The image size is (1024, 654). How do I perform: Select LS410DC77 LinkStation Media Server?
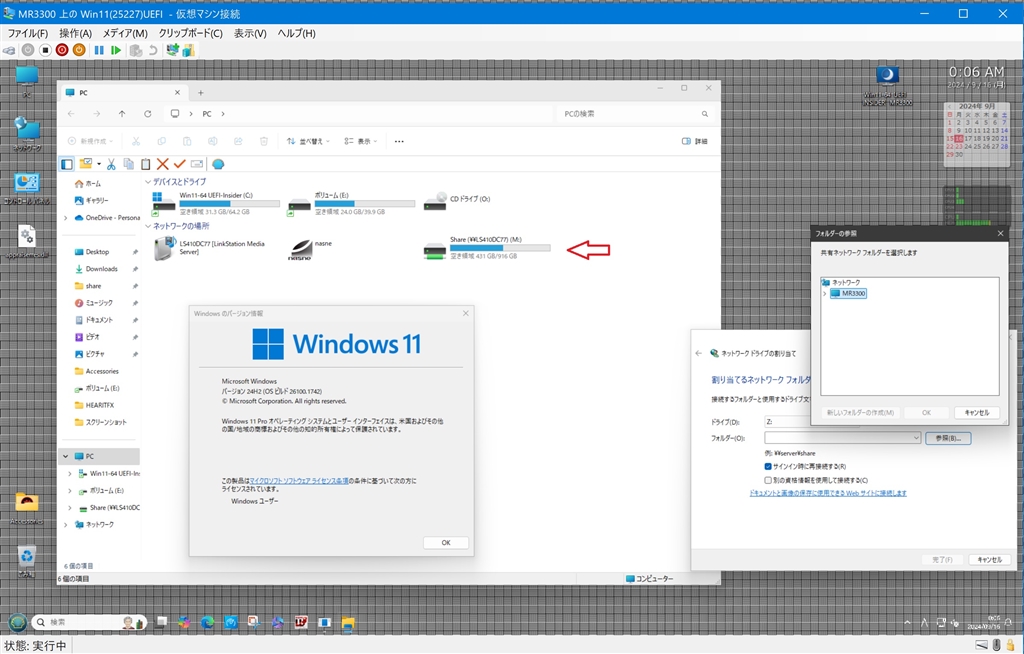tap(210, 248)
